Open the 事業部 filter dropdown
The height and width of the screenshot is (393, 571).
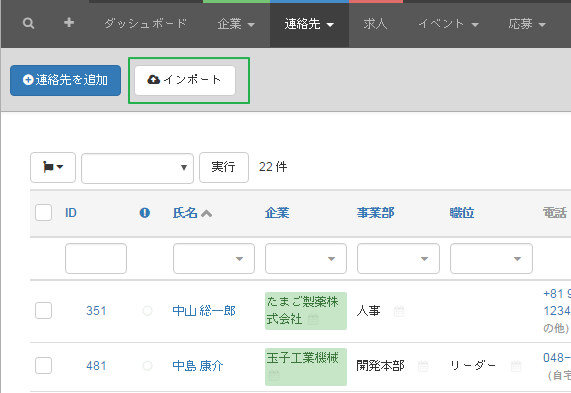click(x=398, y=259)
